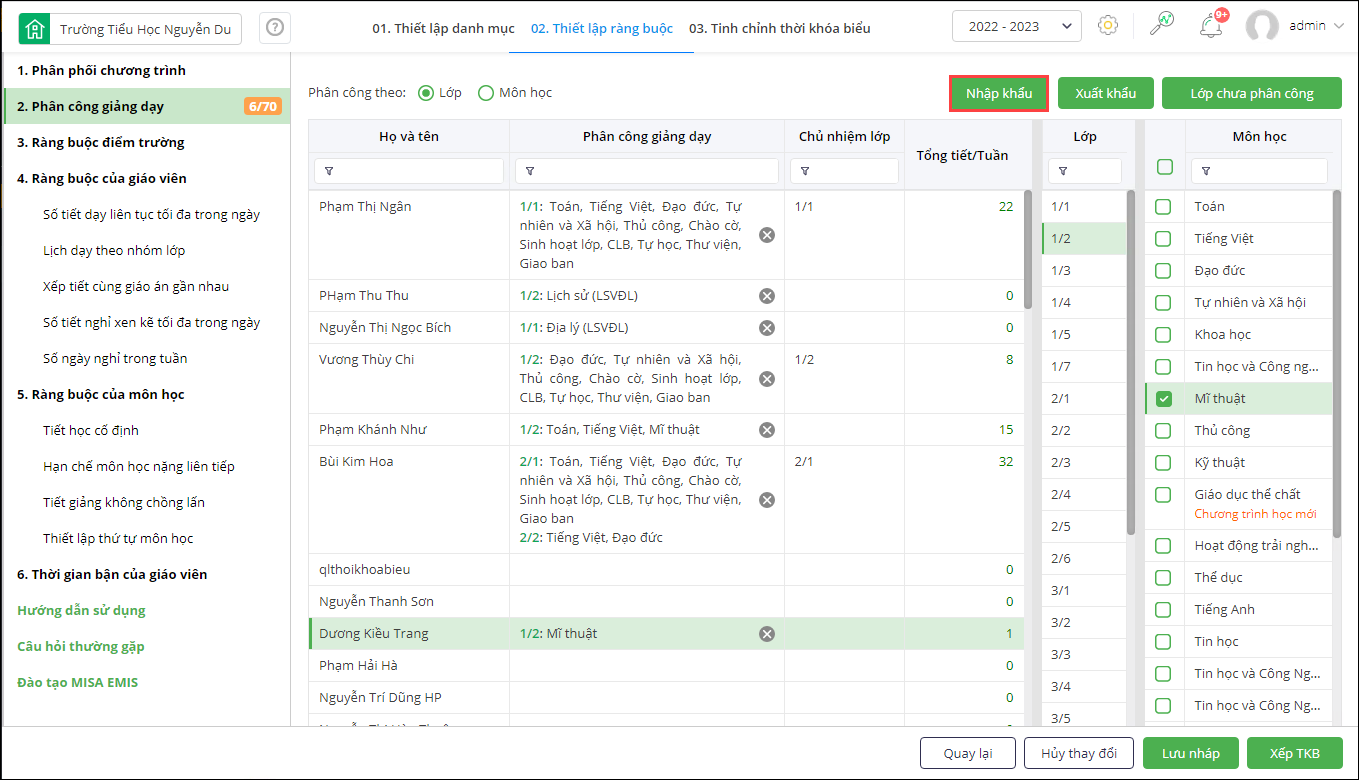Open the notifications bell
The height and width of the screenshot is (780, 1359).
coord(1211,26)
